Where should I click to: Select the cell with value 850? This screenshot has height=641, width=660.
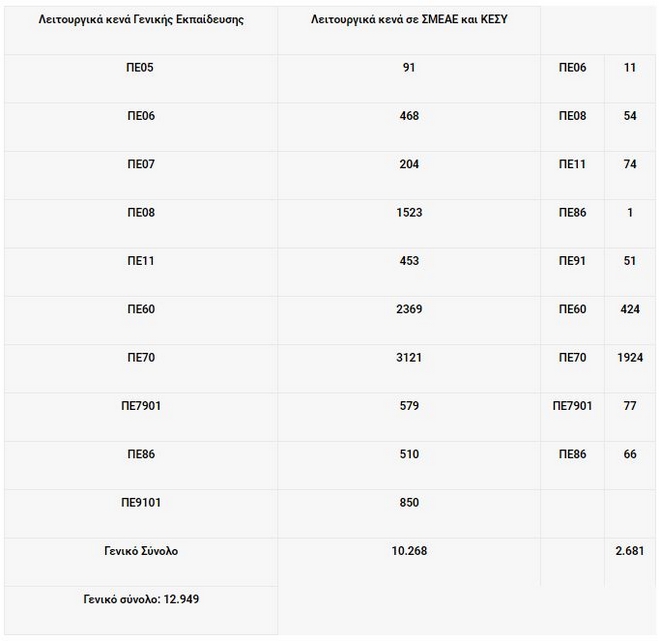coord(409,502)
